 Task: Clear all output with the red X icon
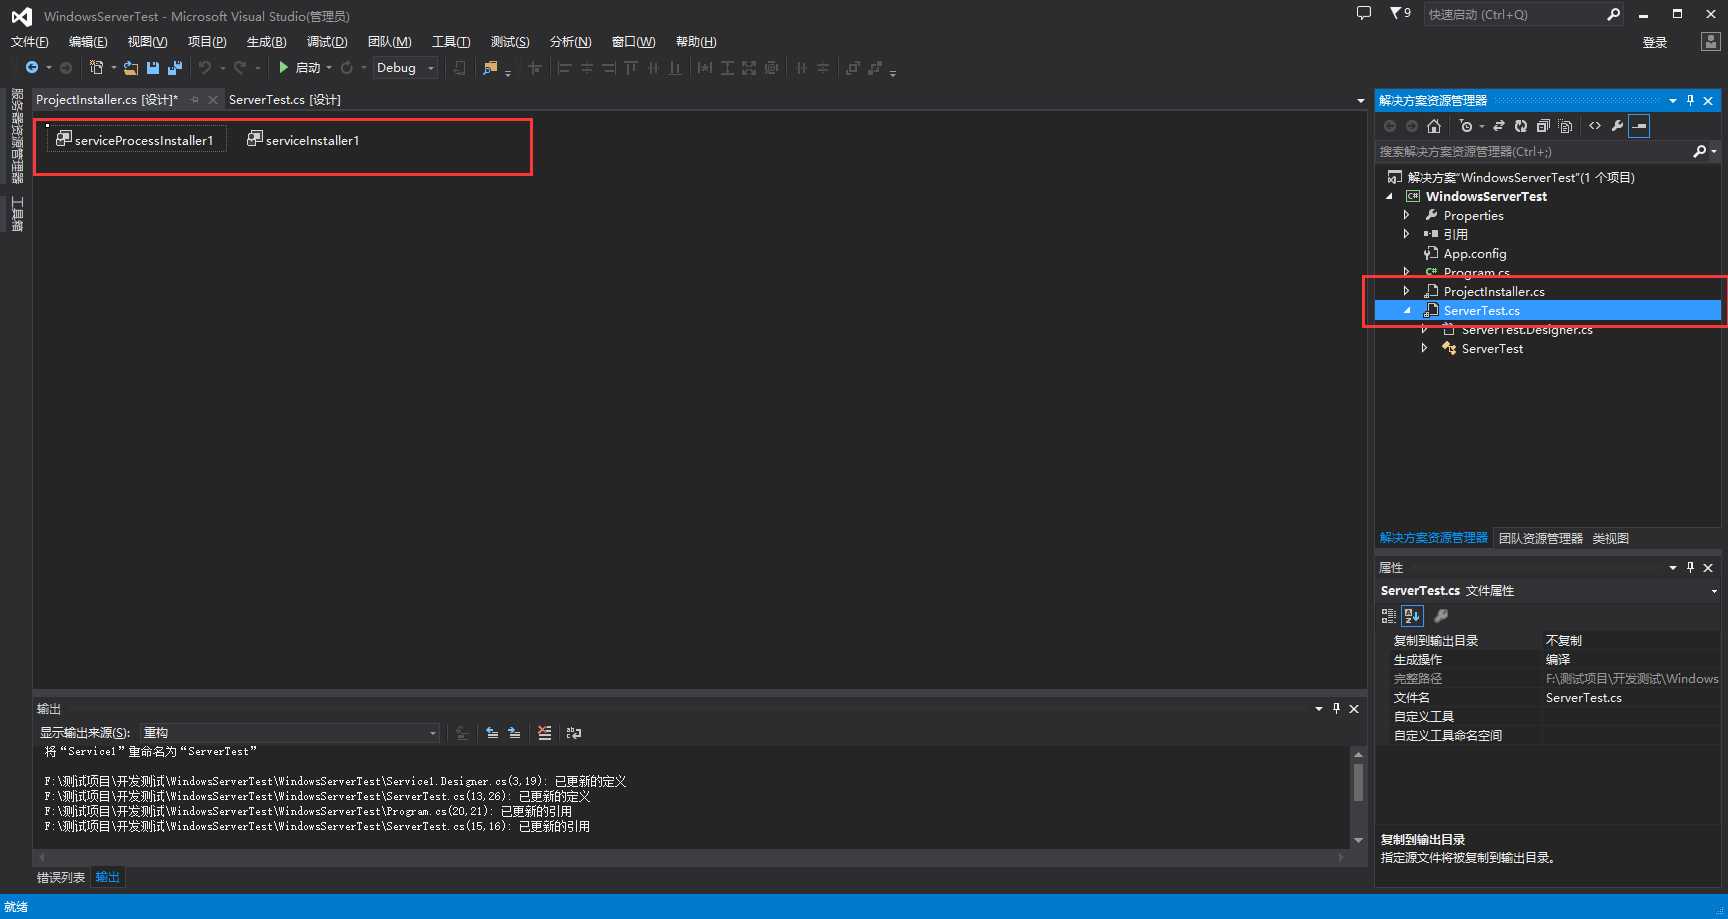544,733
